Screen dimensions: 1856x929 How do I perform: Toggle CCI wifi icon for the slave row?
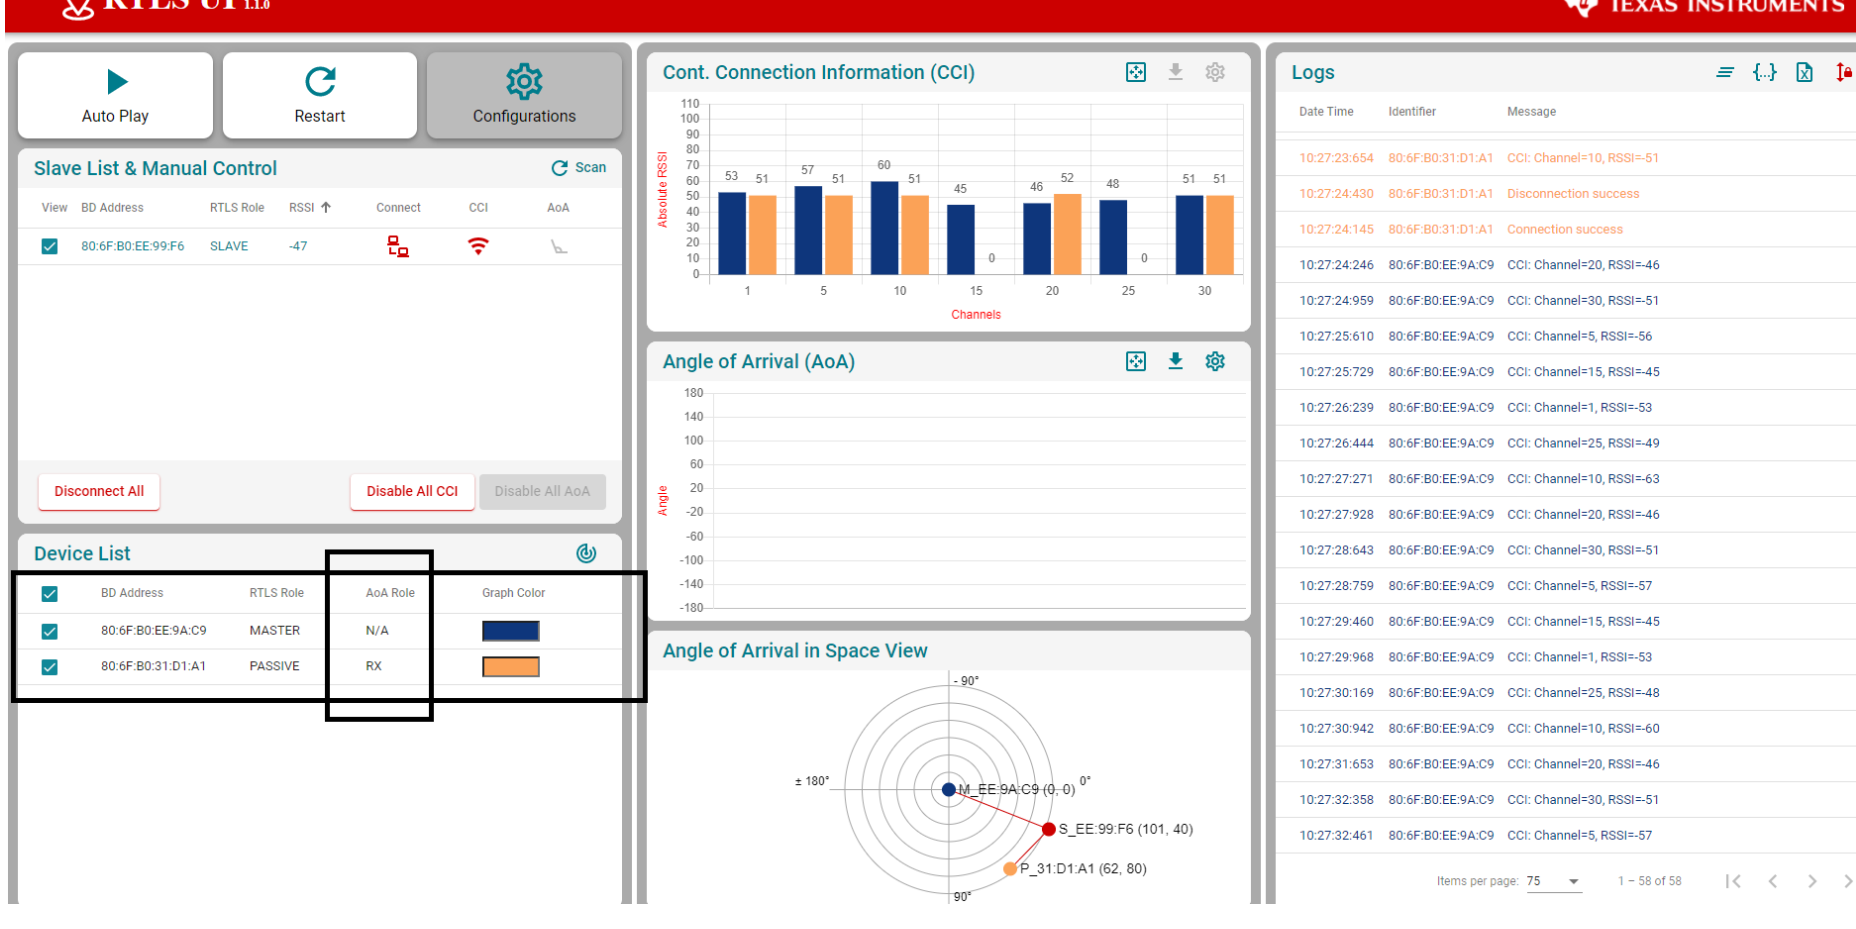point(479,246)
